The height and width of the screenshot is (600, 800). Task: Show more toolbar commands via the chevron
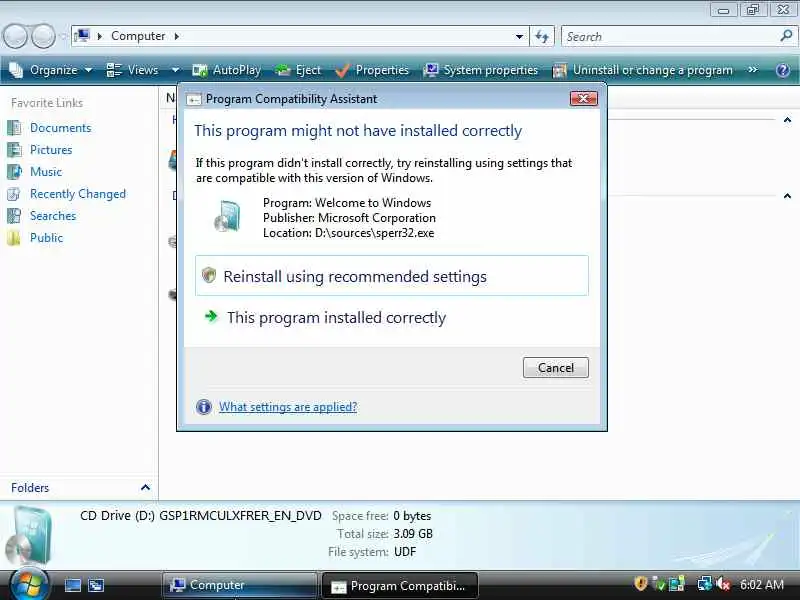753,69
